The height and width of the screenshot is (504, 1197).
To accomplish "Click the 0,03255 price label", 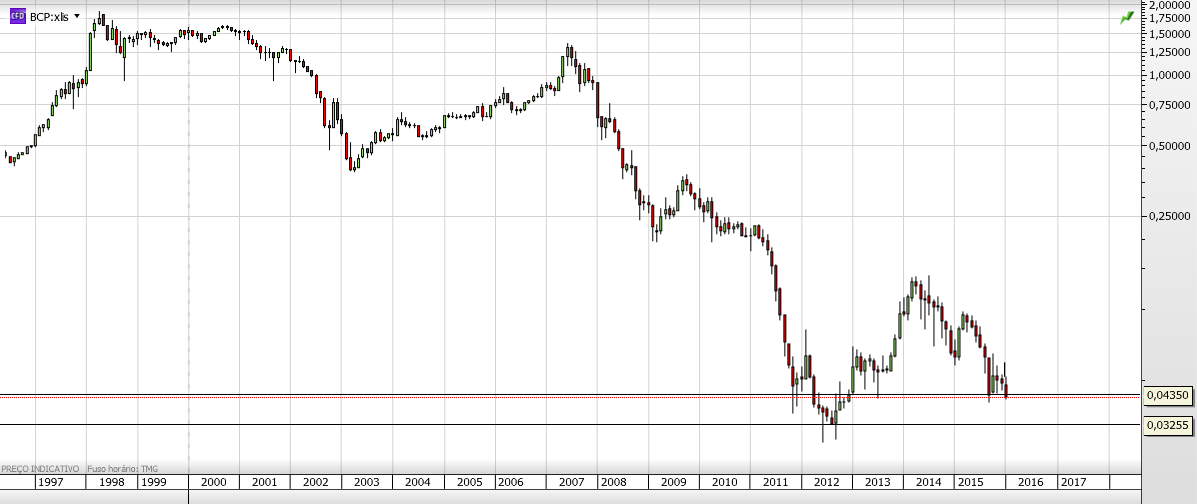I will (1168, 425).
